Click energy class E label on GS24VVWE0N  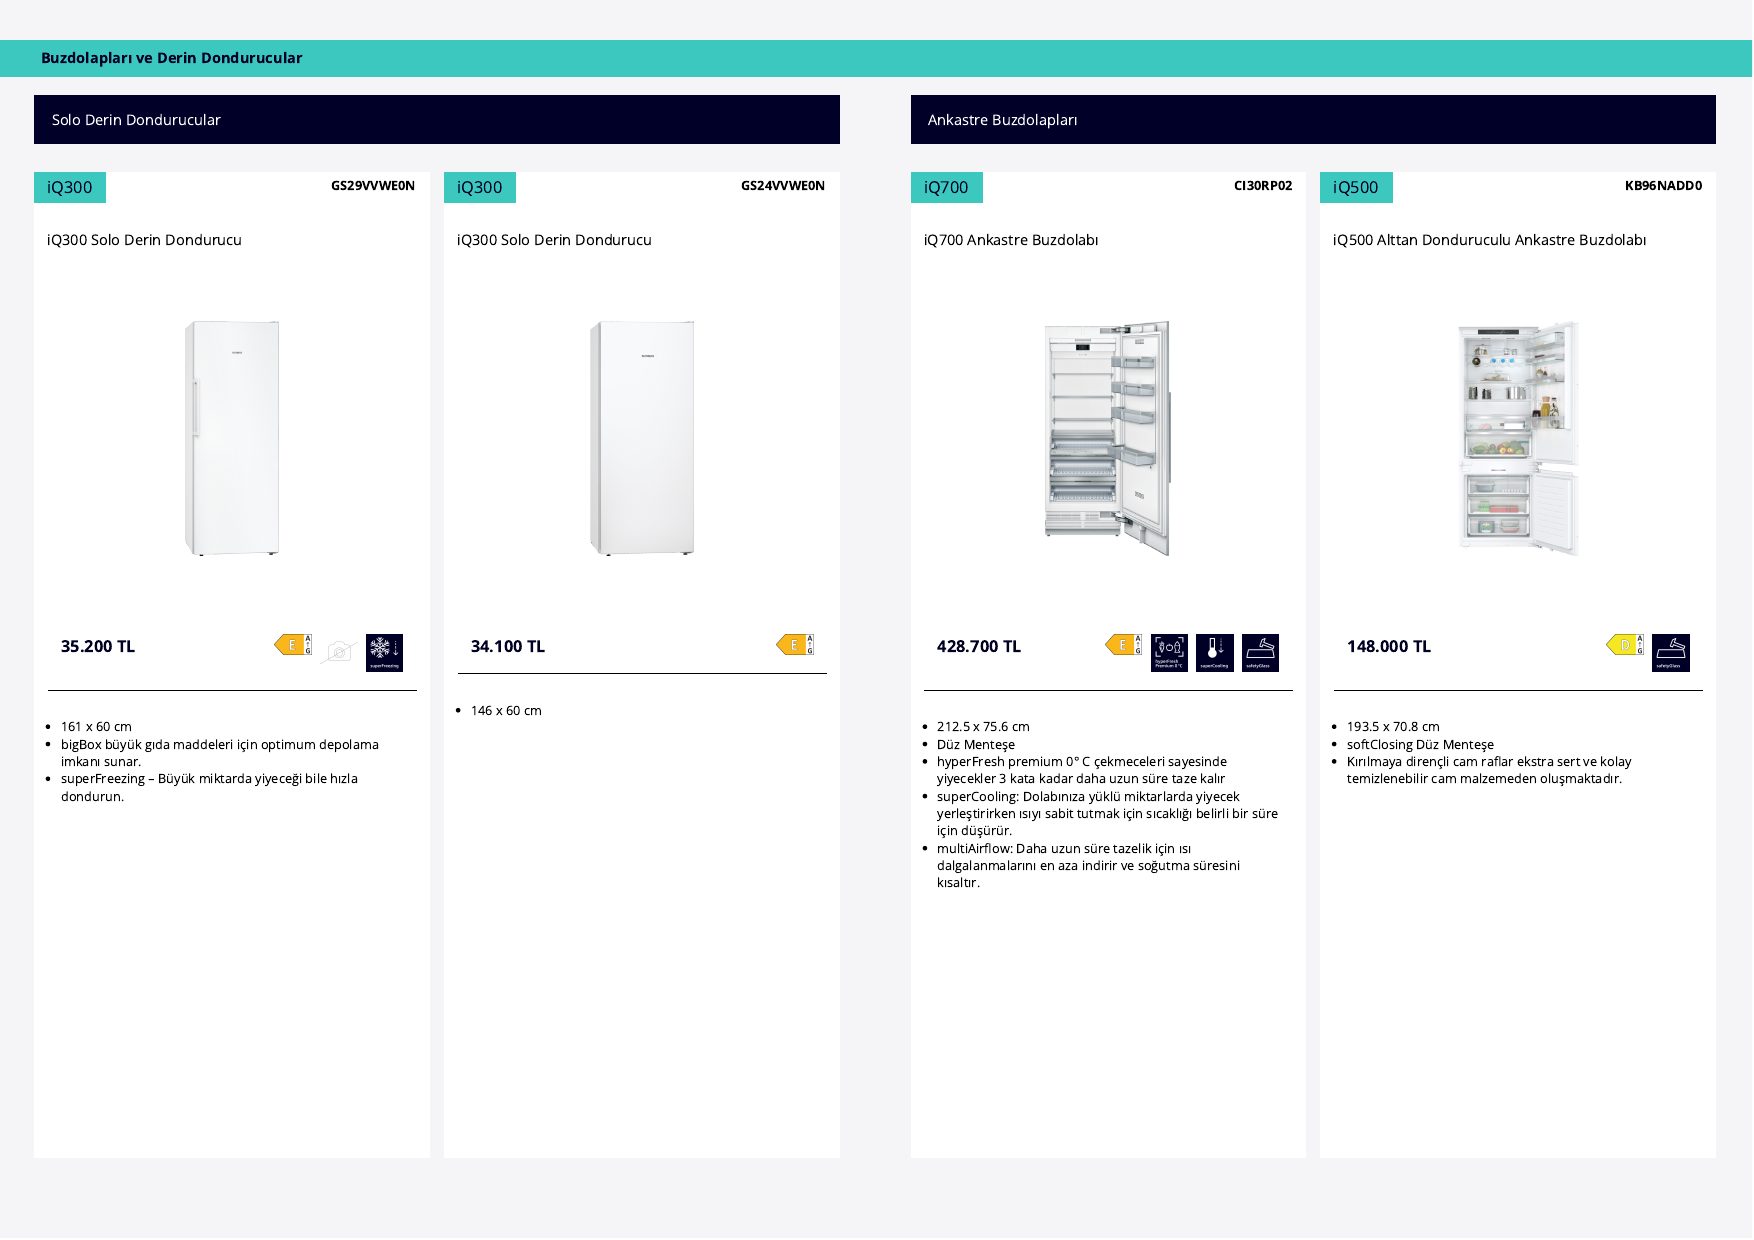[795, 645]
